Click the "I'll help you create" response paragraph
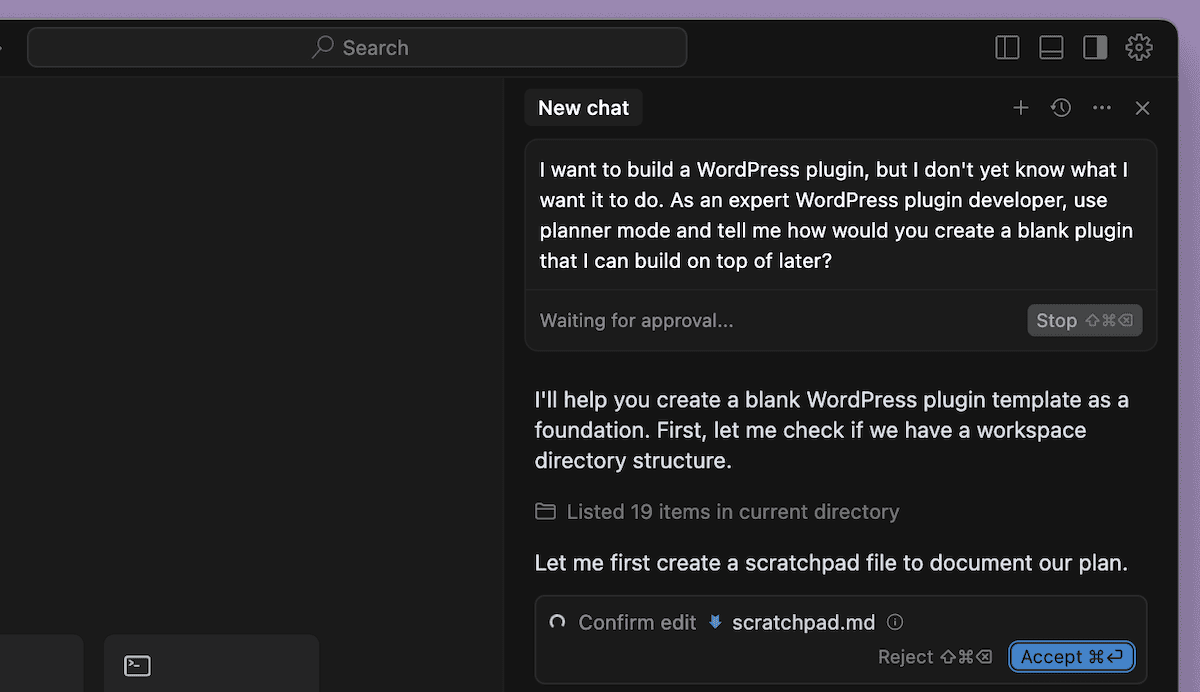Image resolution: width=1200 pixels, height=692 pixels. point(832,430)
